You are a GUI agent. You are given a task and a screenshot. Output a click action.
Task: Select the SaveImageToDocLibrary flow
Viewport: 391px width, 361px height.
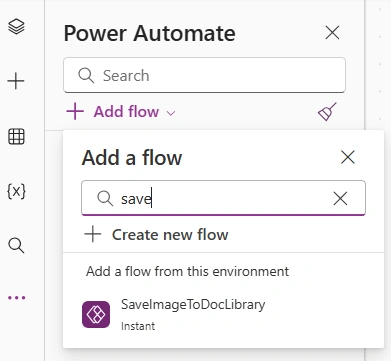click(223, 314)
